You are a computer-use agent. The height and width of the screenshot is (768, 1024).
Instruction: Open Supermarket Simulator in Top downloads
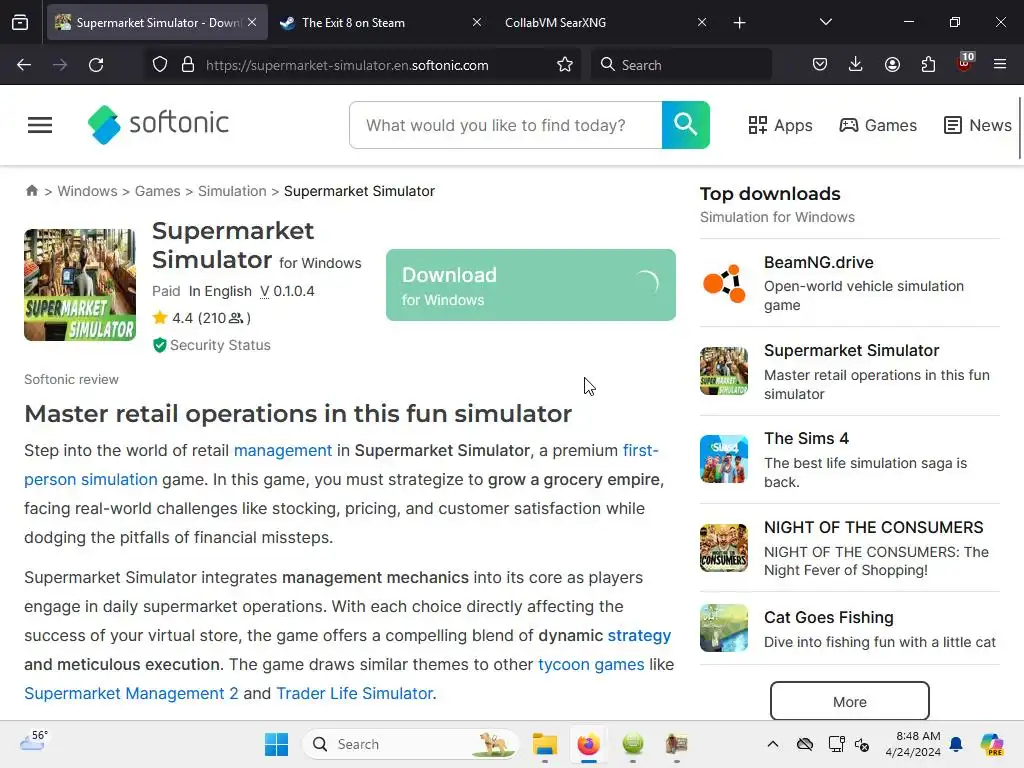click(x=850, y=372)
